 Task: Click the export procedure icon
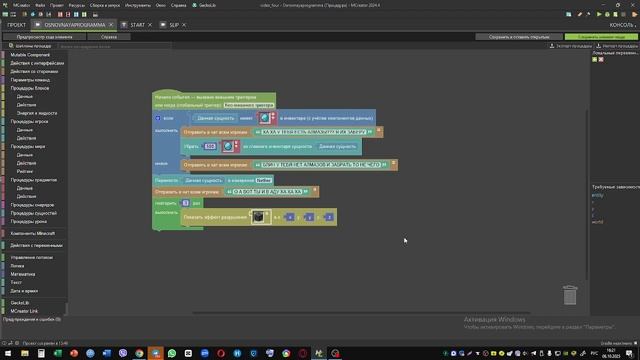point(552,46)
